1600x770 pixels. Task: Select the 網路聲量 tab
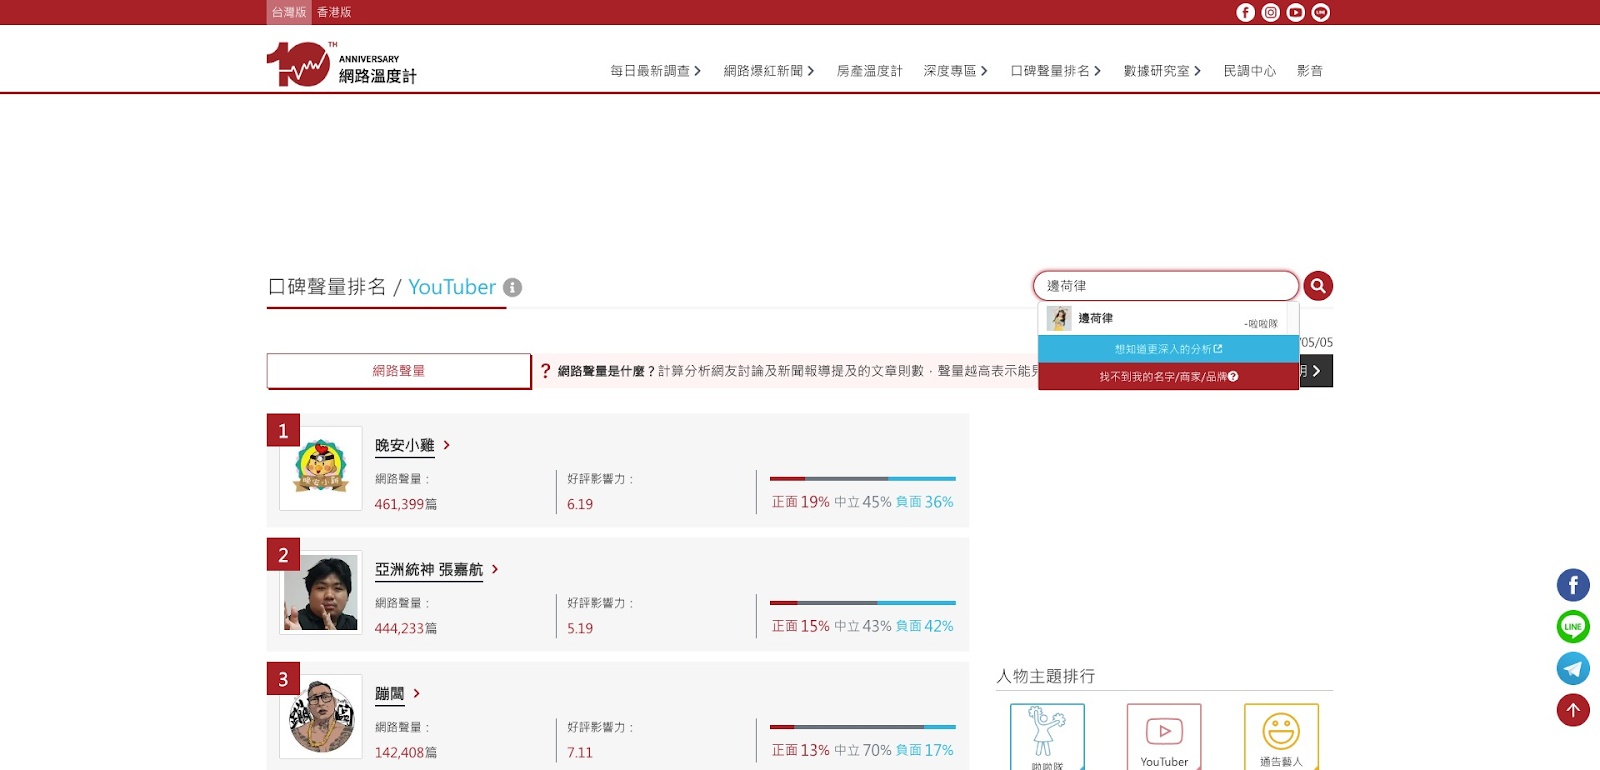pyautogui.click(x=398, y=371)
